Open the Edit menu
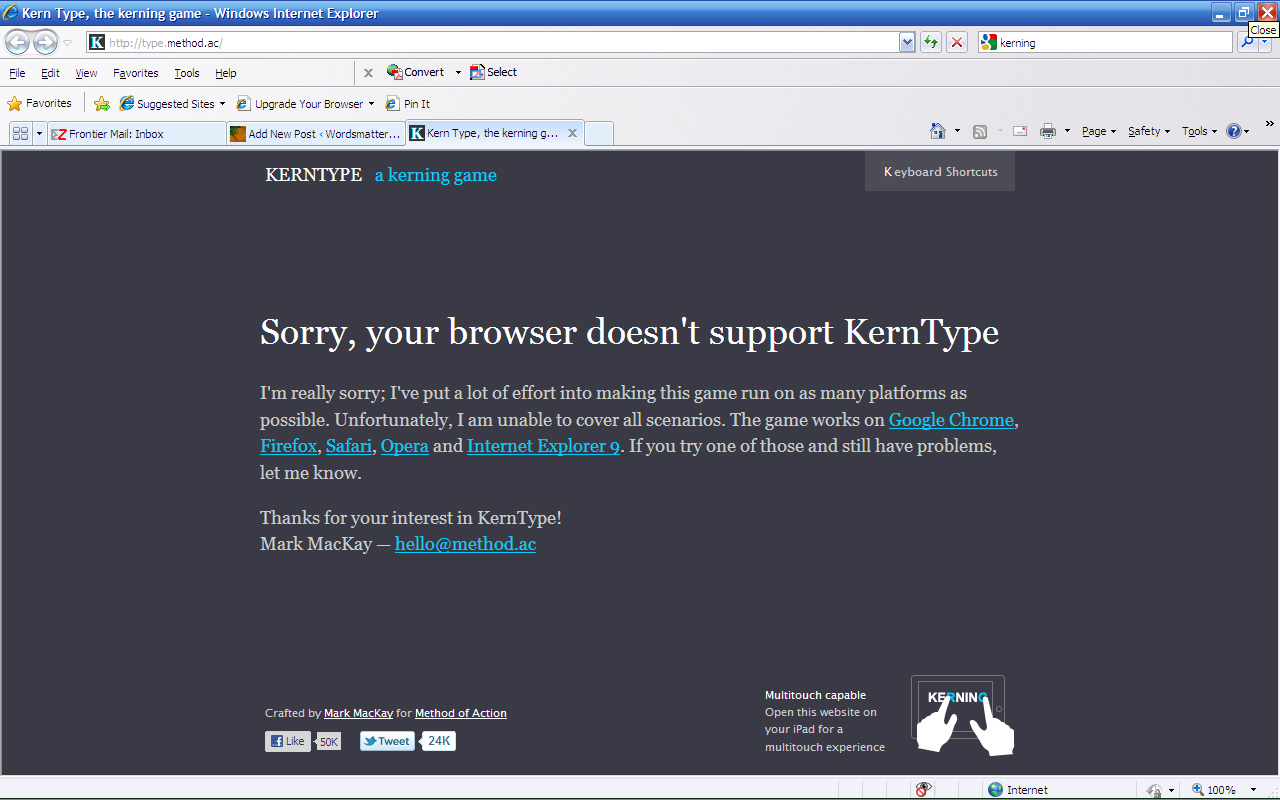The height and width of the screenshot is (800, 1280). click(50, 73)
